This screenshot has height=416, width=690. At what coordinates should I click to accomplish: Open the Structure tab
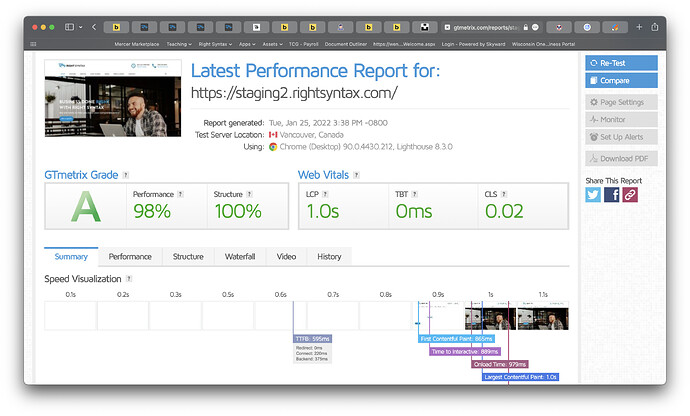tap(188, 257)
